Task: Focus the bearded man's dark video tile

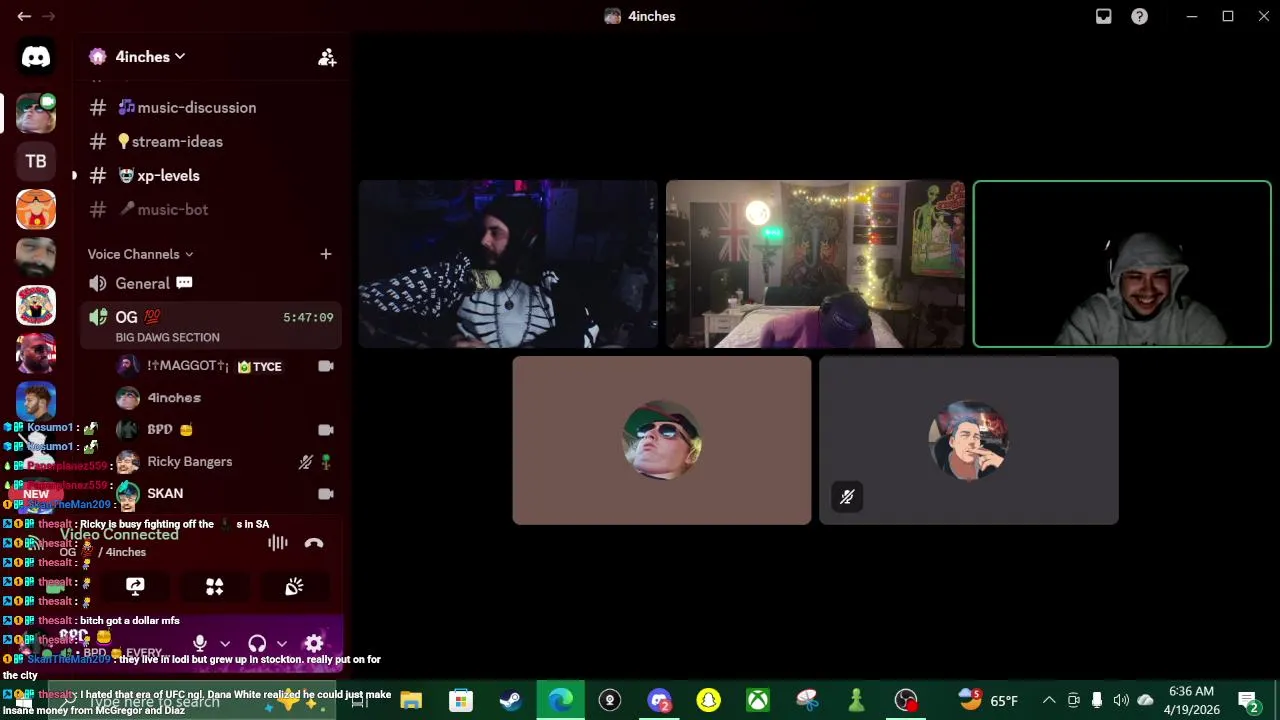Action: coord(508,264)
